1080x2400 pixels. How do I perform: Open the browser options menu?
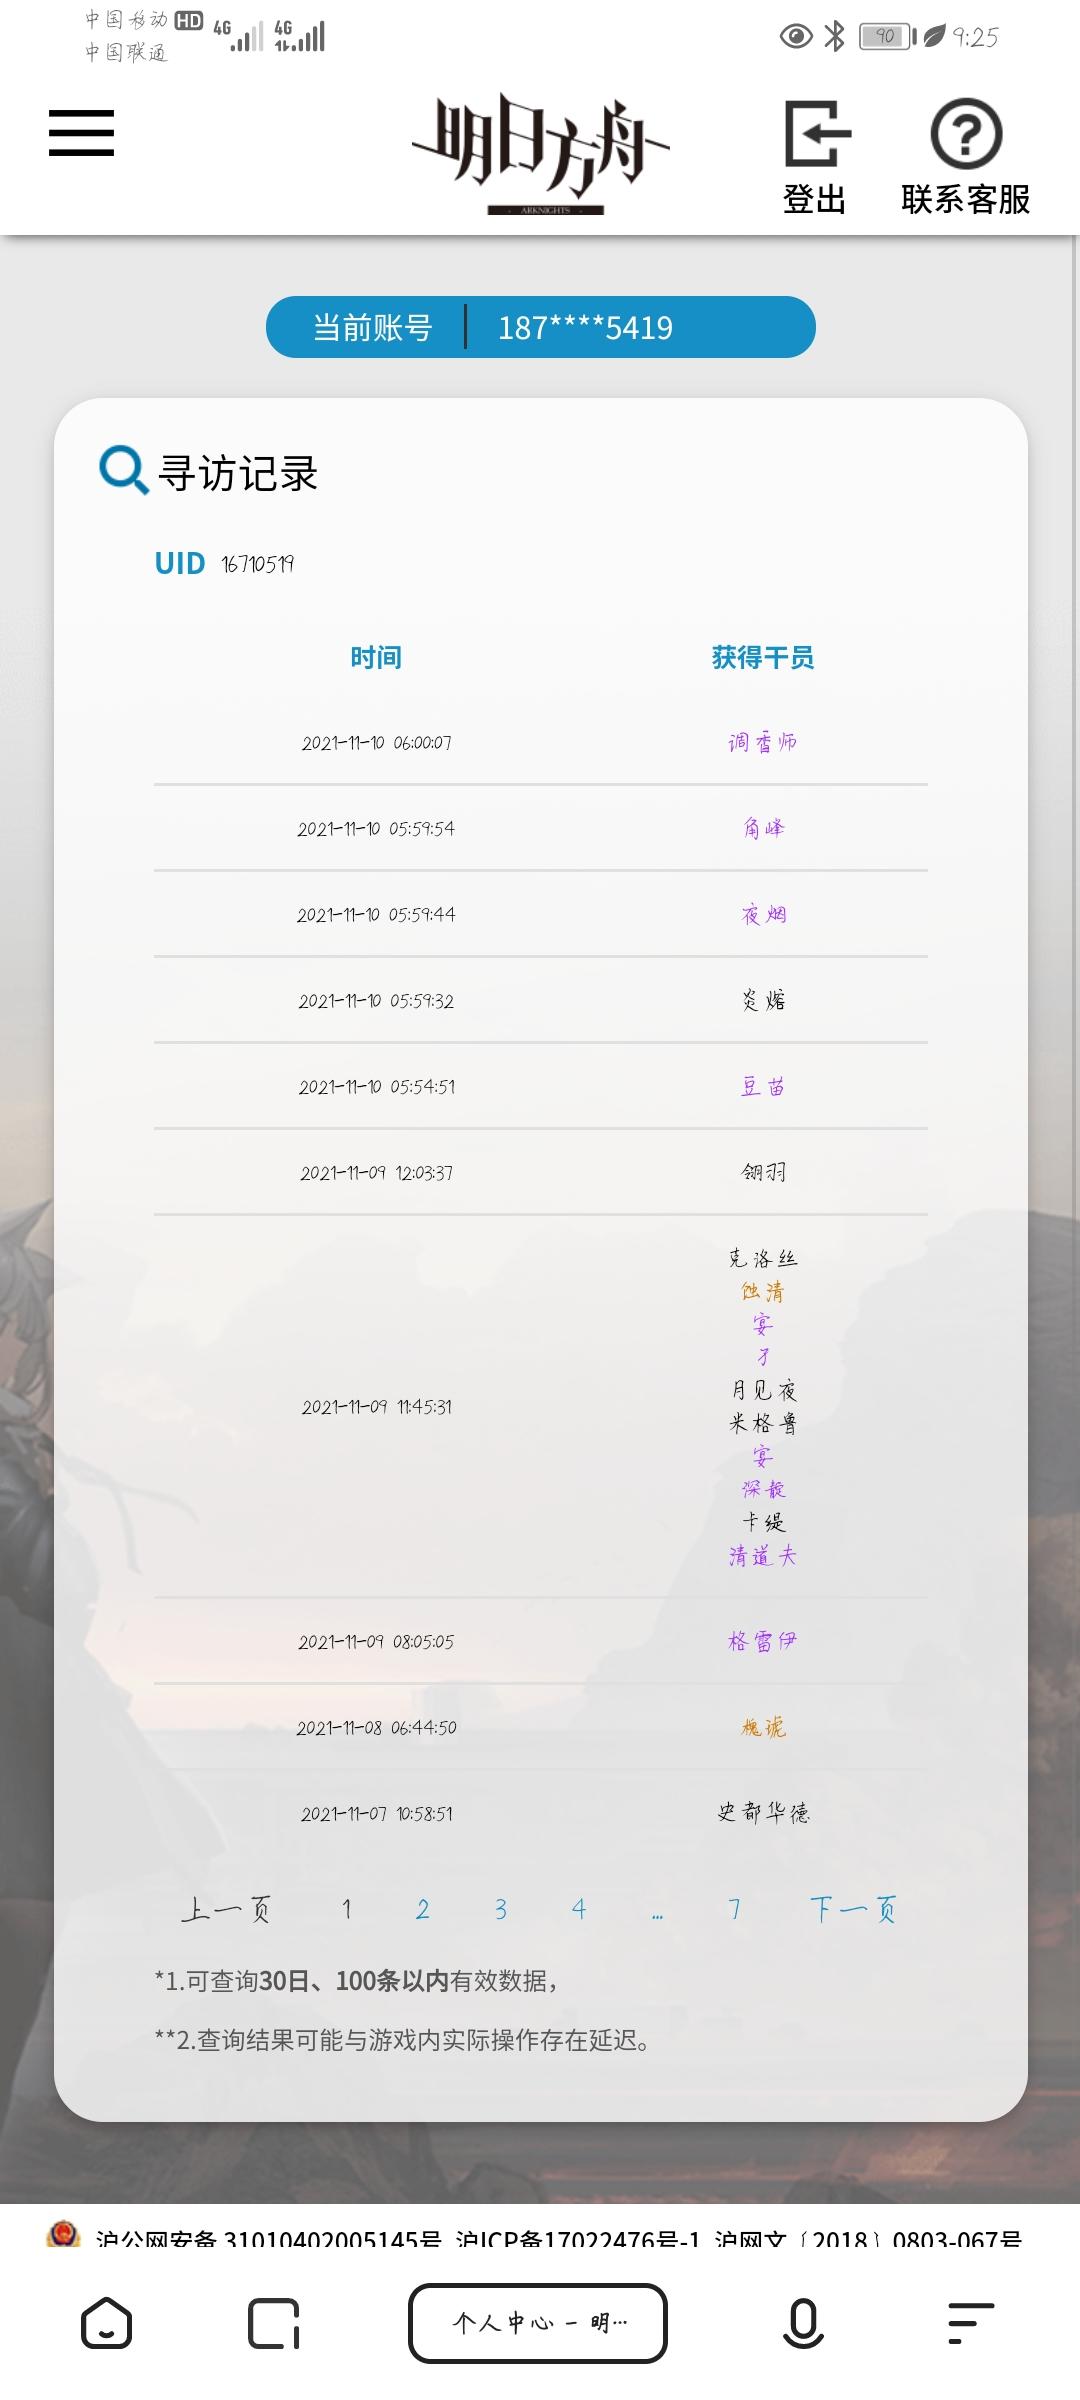click(x=969, y=2322)
